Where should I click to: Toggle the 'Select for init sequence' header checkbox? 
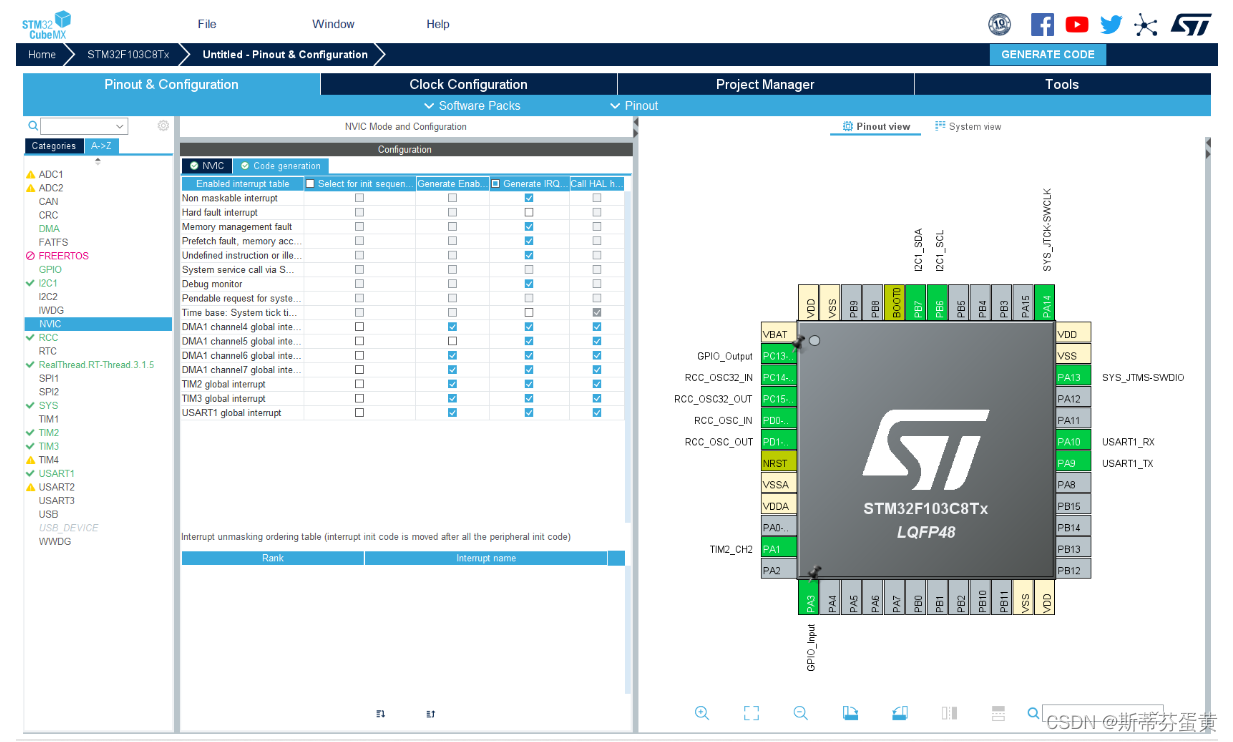pos(310,184)
